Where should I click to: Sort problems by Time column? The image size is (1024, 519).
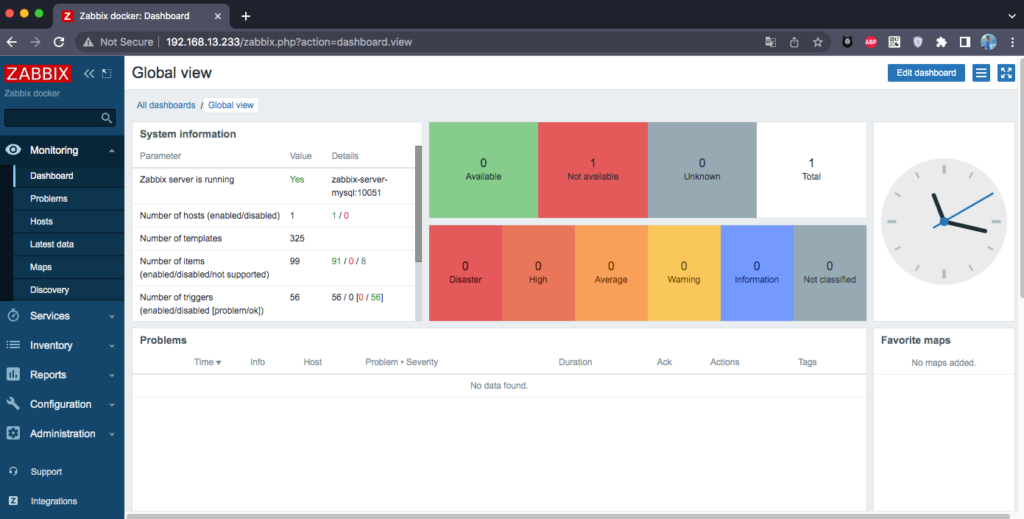(x=207, y=362)
